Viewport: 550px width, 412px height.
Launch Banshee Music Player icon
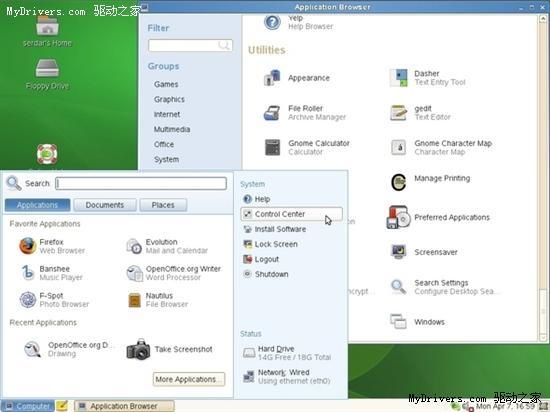coord(28,272)
